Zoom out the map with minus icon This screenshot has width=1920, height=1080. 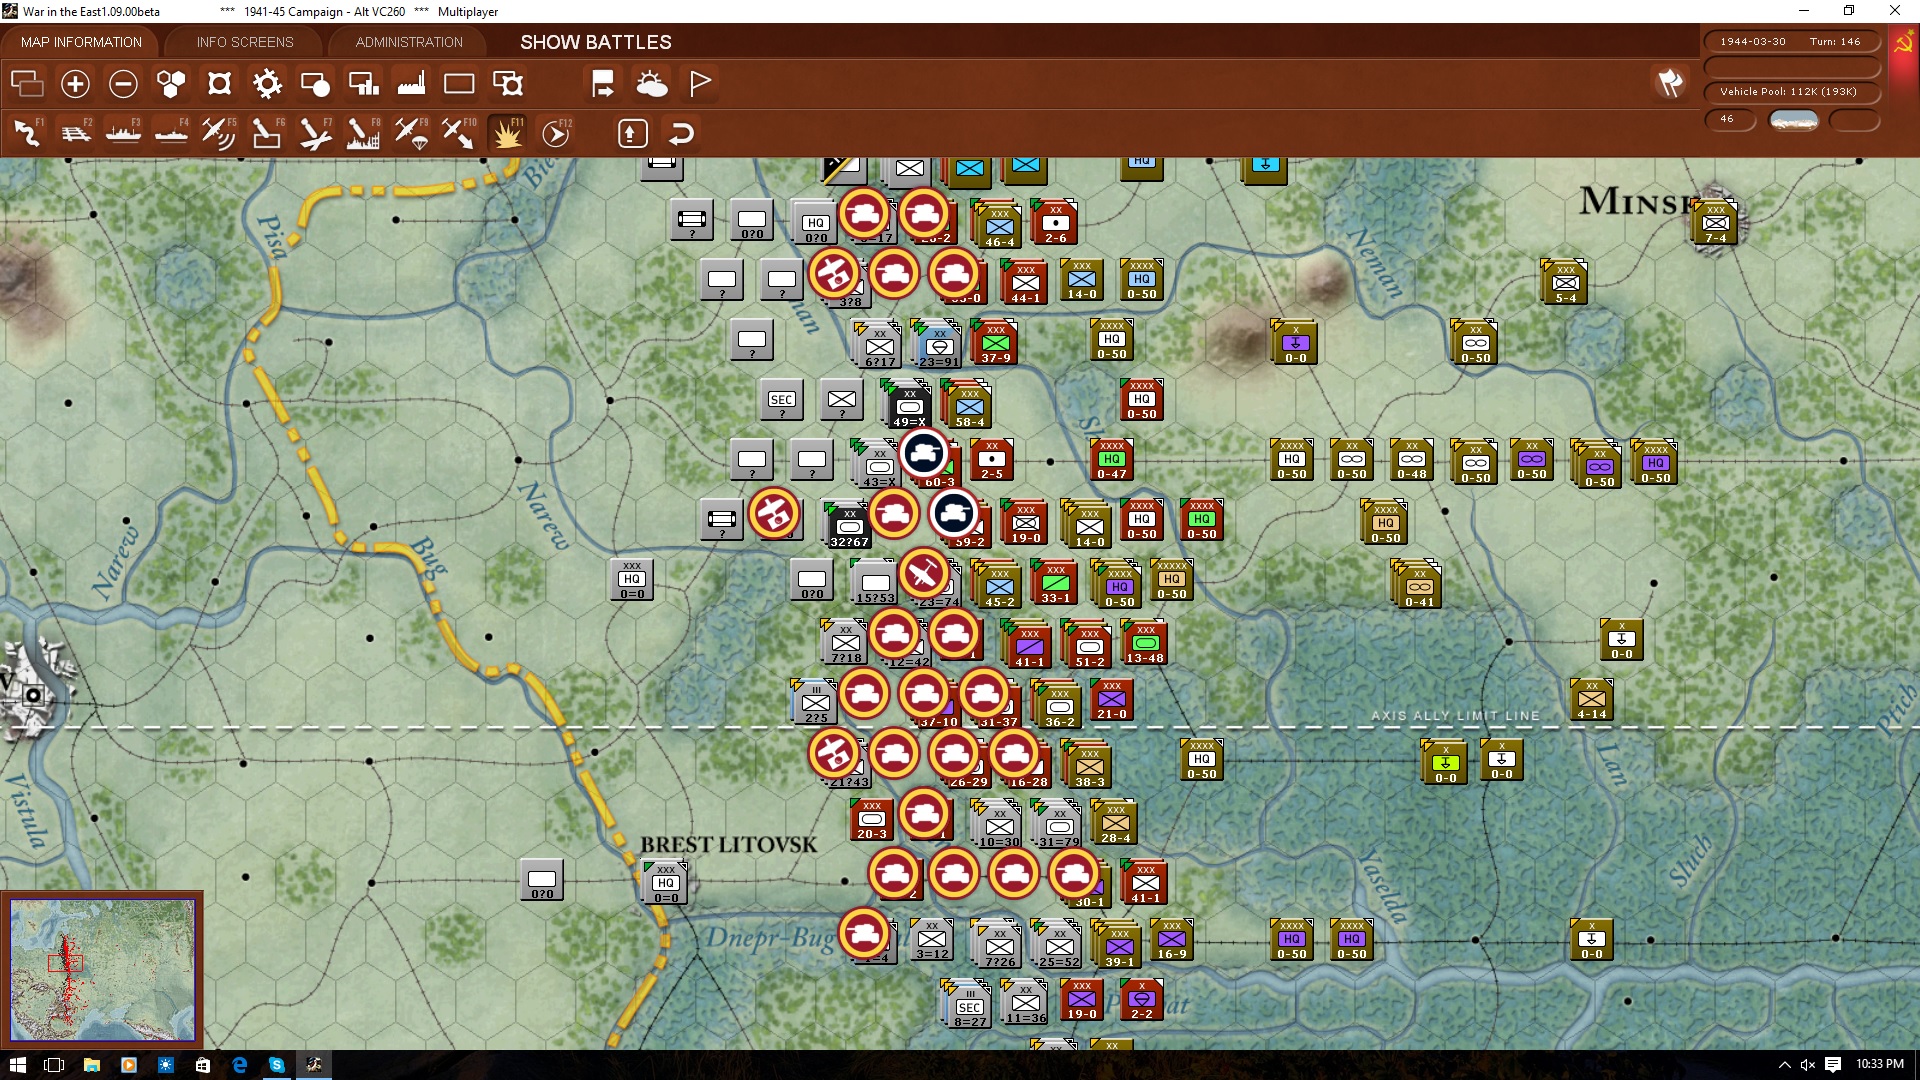click(x=123, y=84)
